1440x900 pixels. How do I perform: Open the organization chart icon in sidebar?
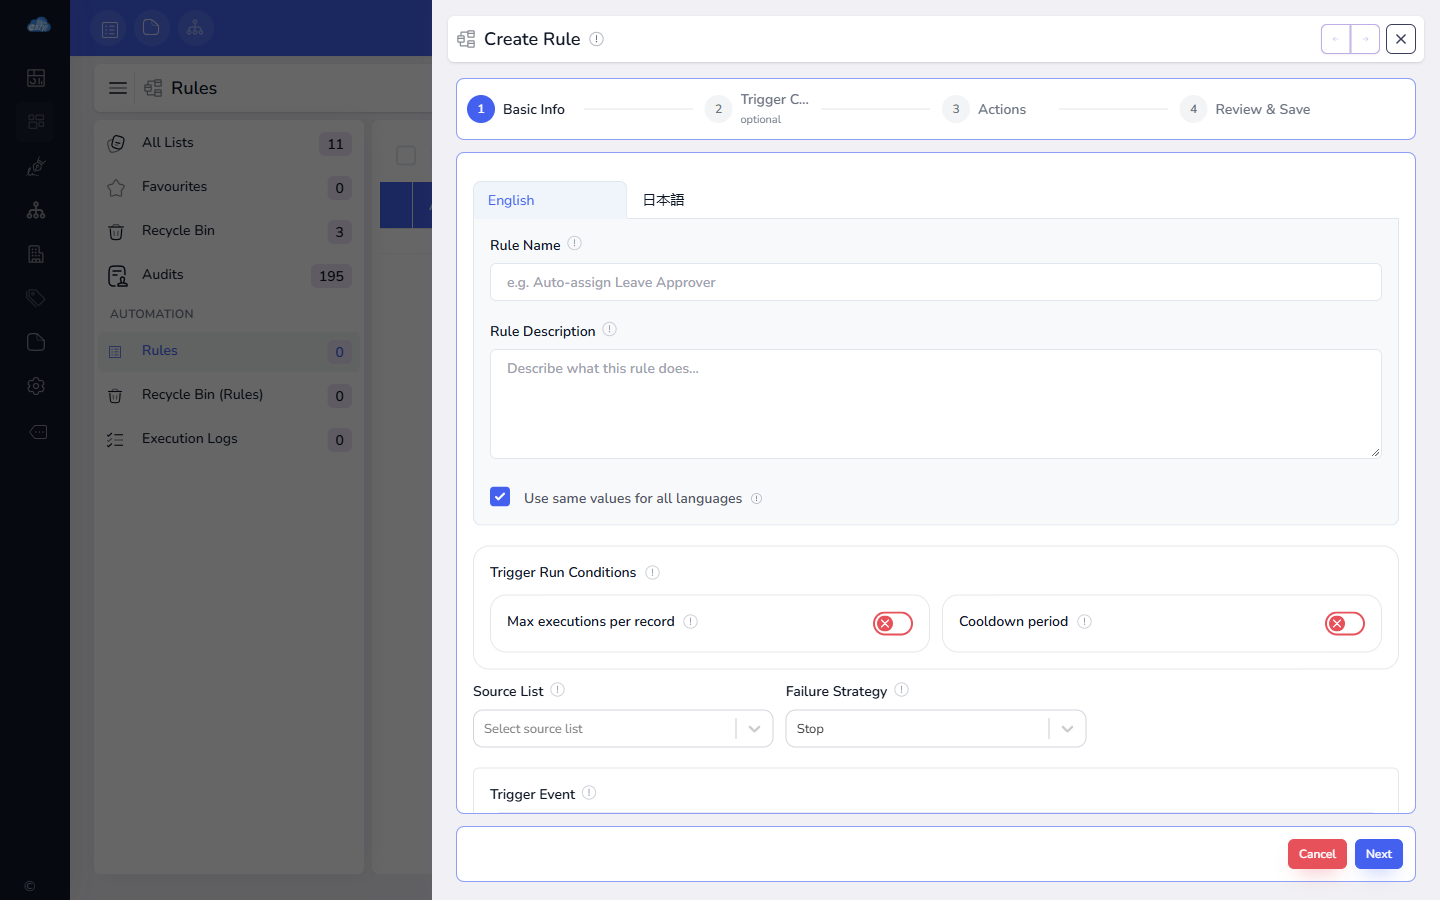click(36, 210)
